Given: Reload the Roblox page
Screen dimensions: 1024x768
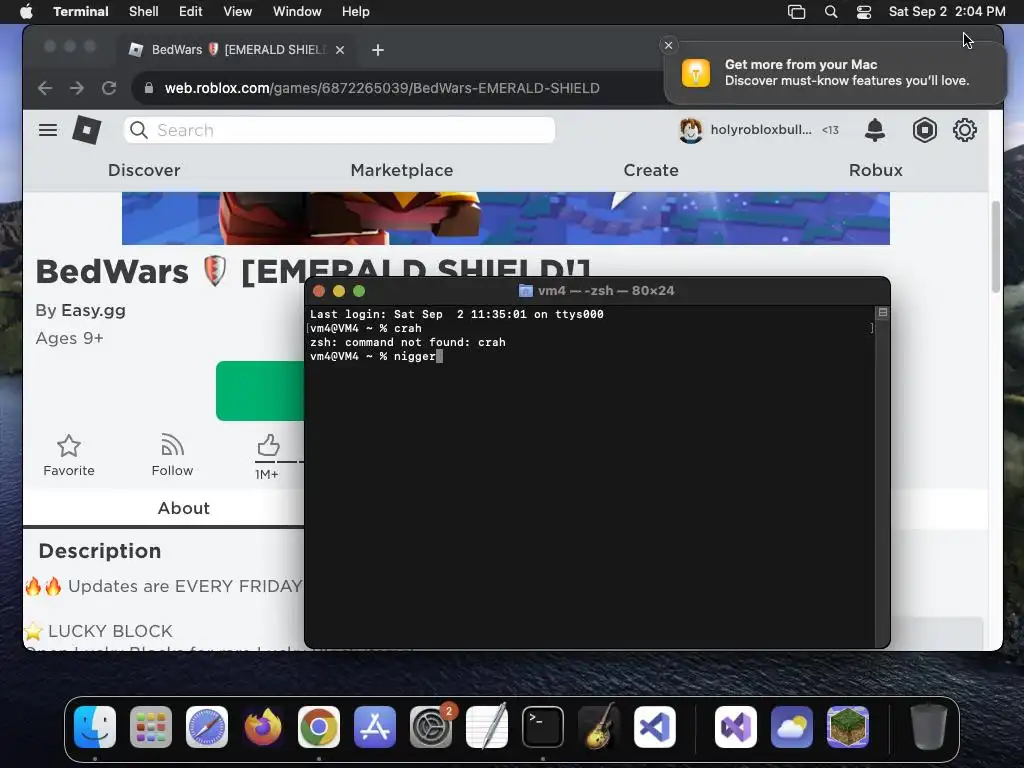Looking at the screenshot, I should [x=109, y=88].
